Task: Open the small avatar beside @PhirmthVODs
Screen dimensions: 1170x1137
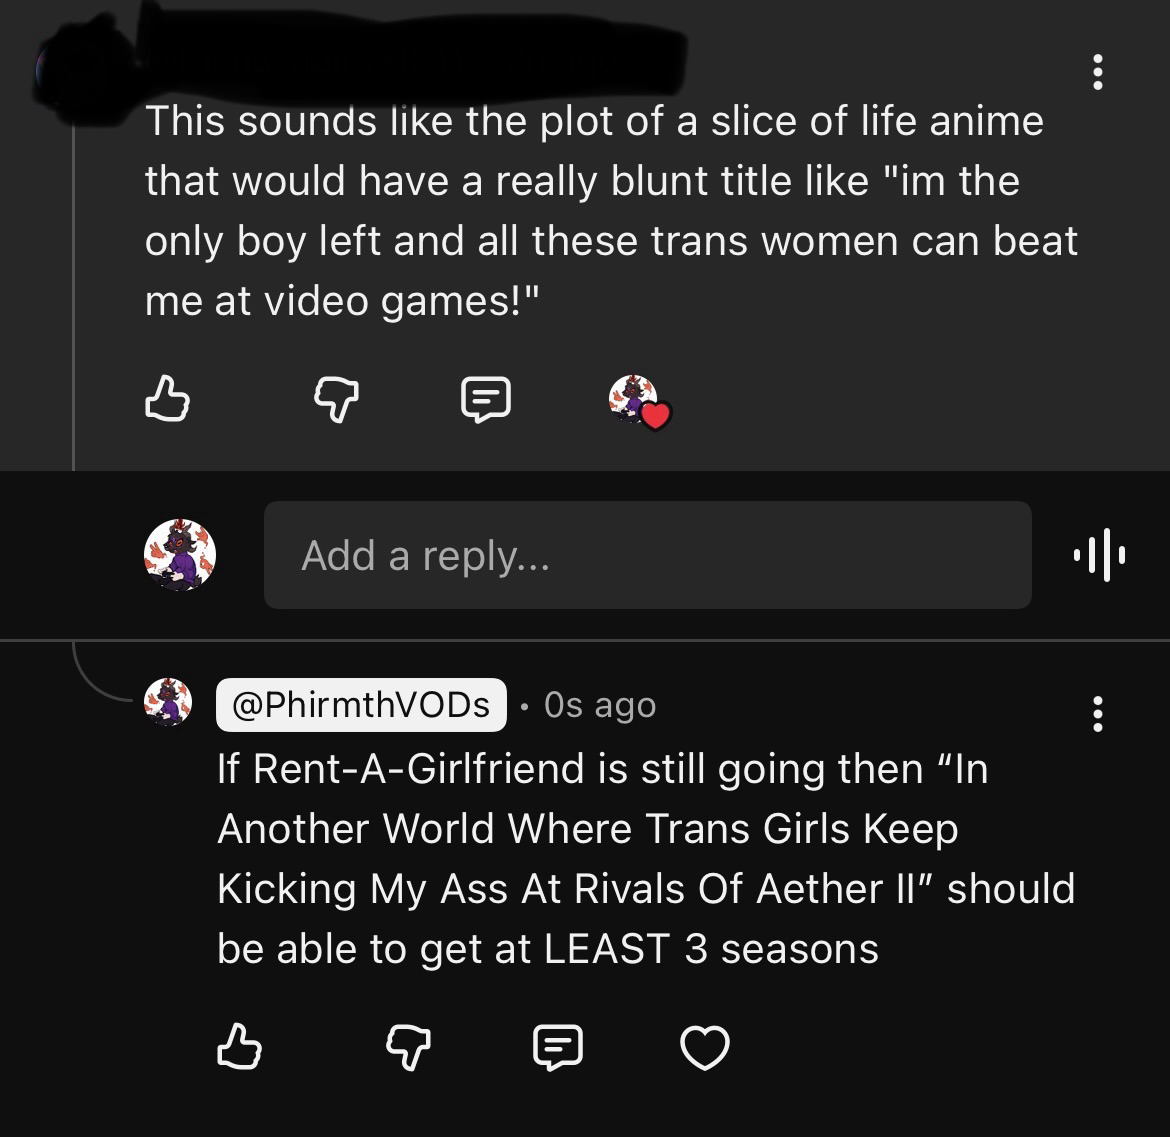Action: [x=169, y=701]
